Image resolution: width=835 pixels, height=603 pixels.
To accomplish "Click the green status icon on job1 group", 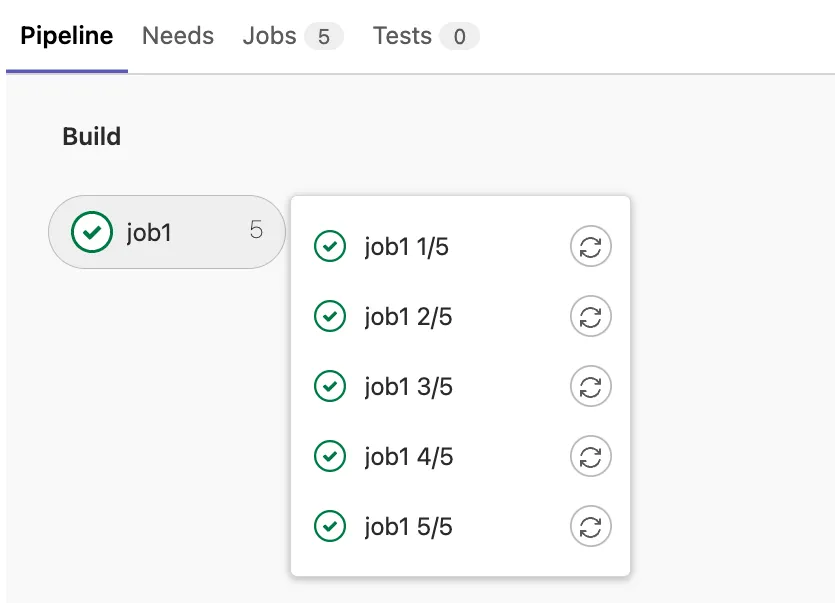I will pyautogui.click(x=92, y=232).
